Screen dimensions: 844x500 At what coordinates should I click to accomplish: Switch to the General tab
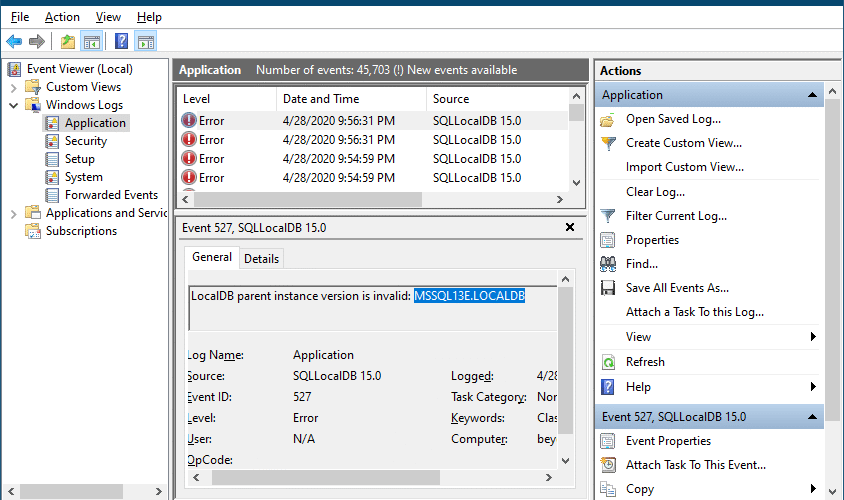click(x=212, y=257)
